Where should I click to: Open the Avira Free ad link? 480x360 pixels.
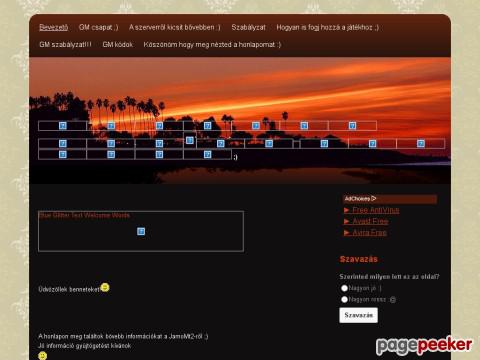pyautogui.click(x=369, y=232)
